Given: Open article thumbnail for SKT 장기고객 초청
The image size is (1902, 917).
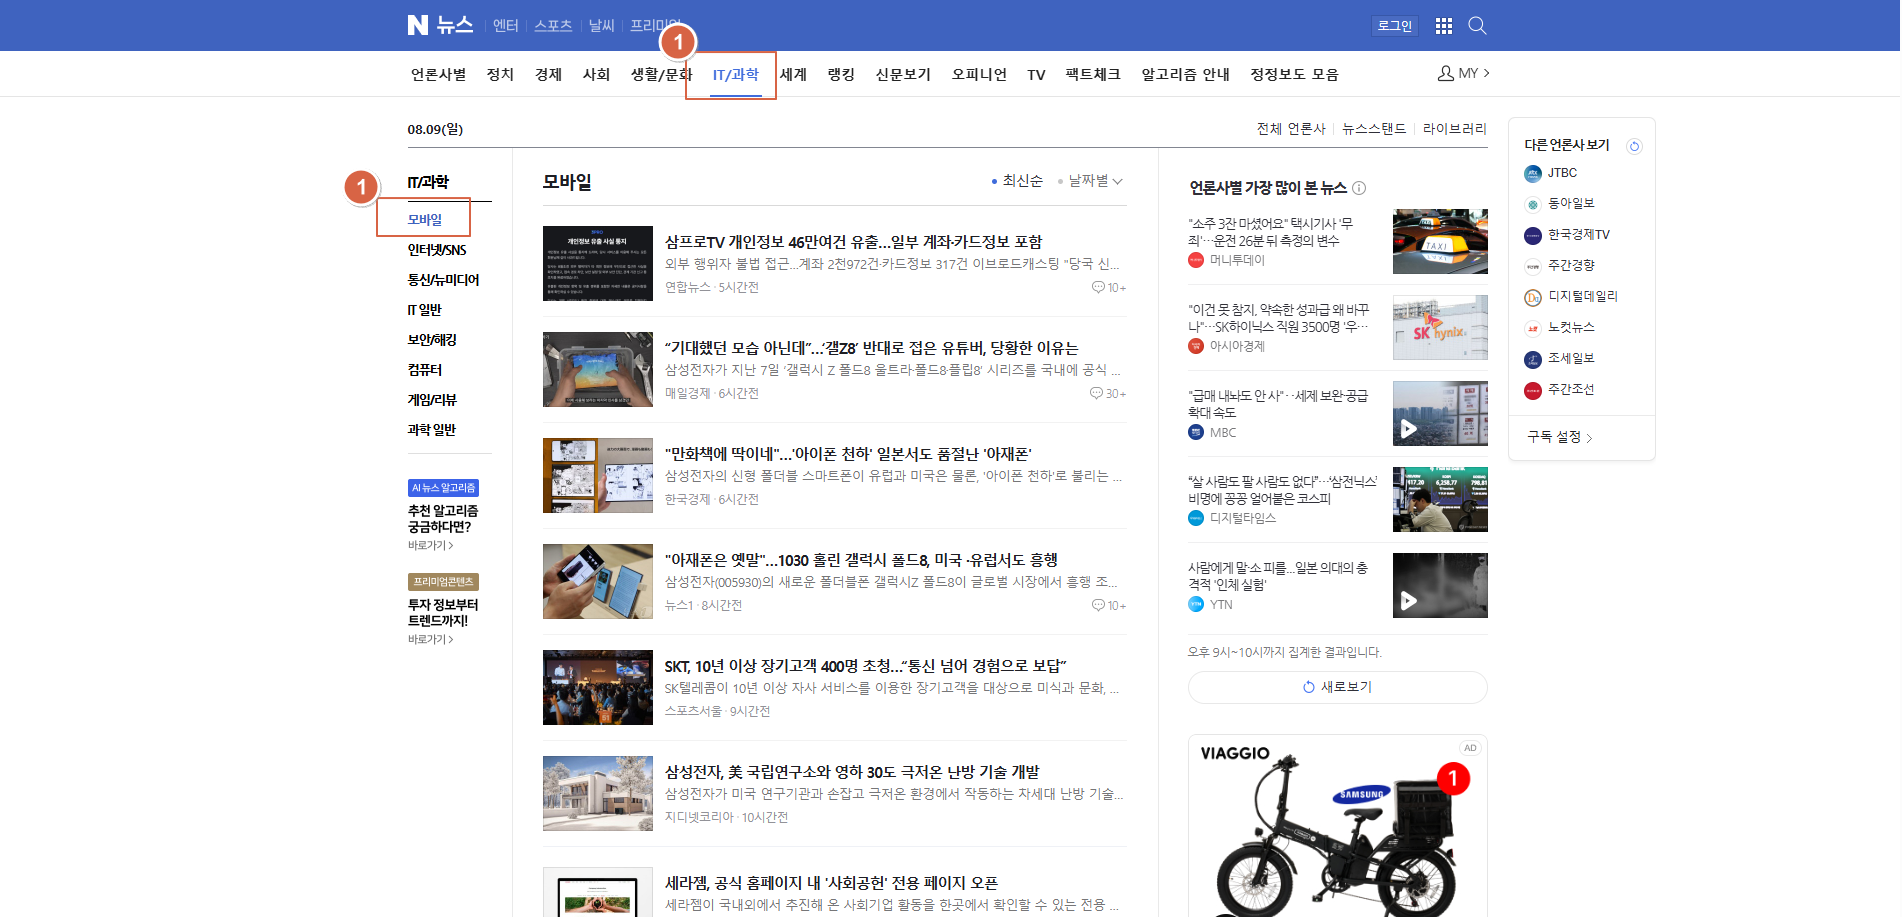Looking at the screenshot, I should click(598, 688).
